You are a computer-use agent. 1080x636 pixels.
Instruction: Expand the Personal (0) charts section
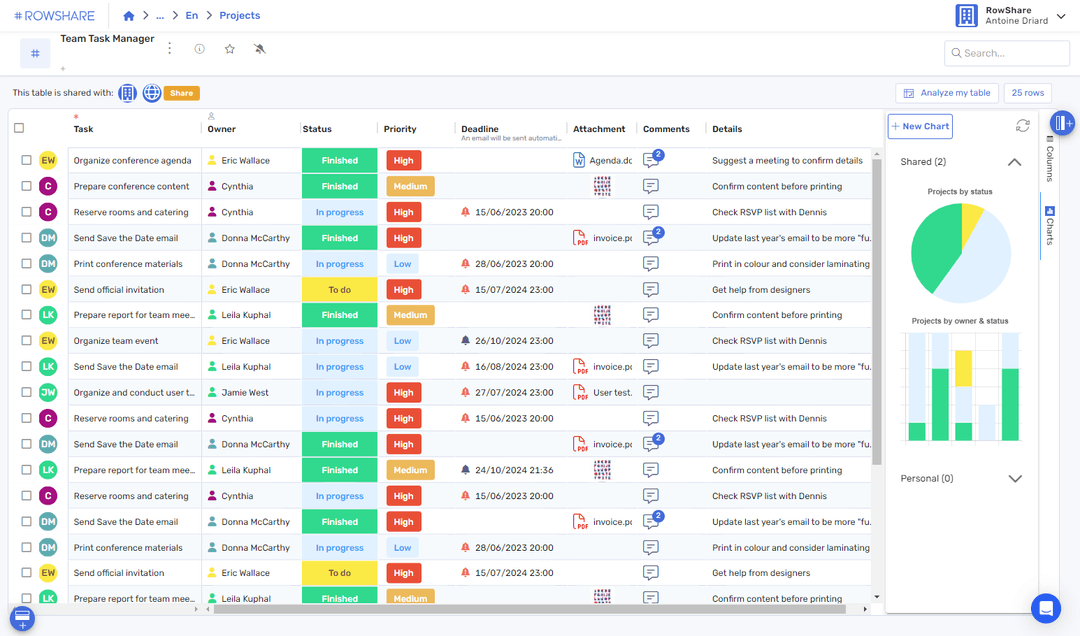click(1015, 478)
